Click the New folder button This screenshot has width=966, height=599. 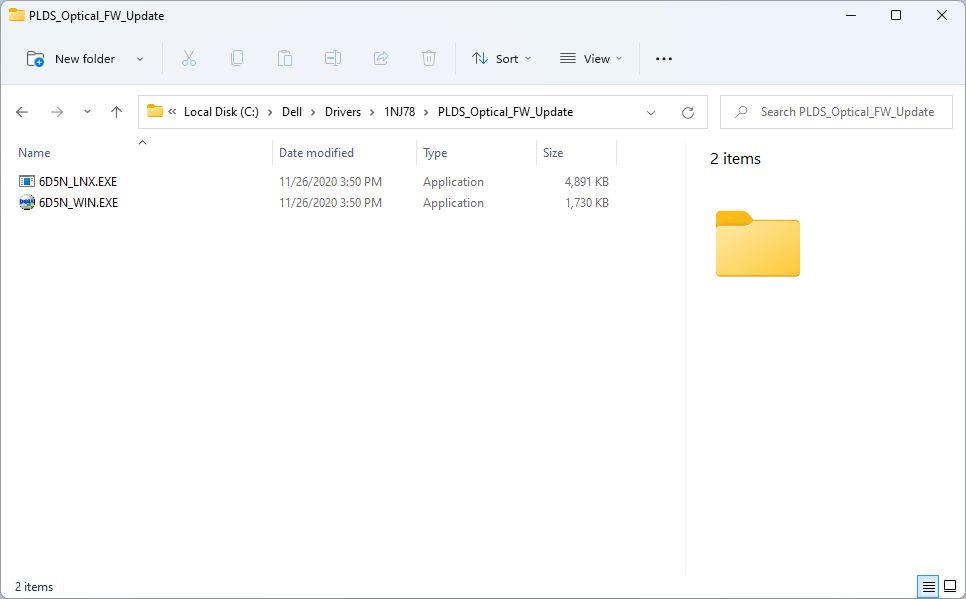(72, 59)
